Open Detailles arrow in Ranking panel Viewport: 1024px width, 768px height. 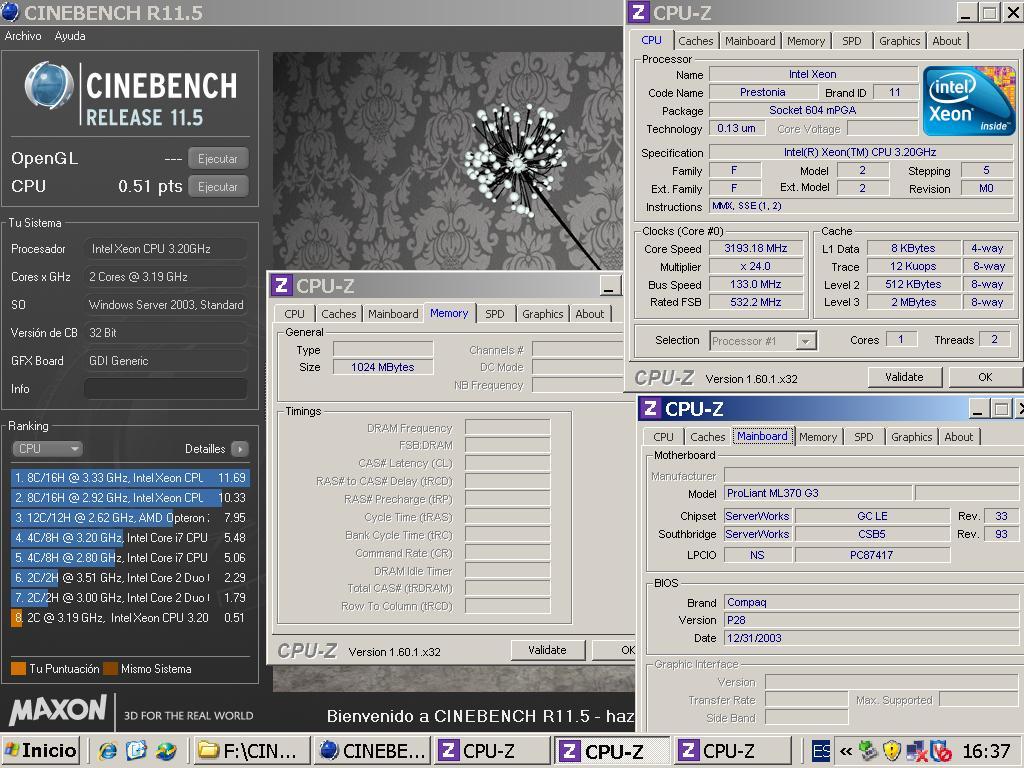coord(240,449)
